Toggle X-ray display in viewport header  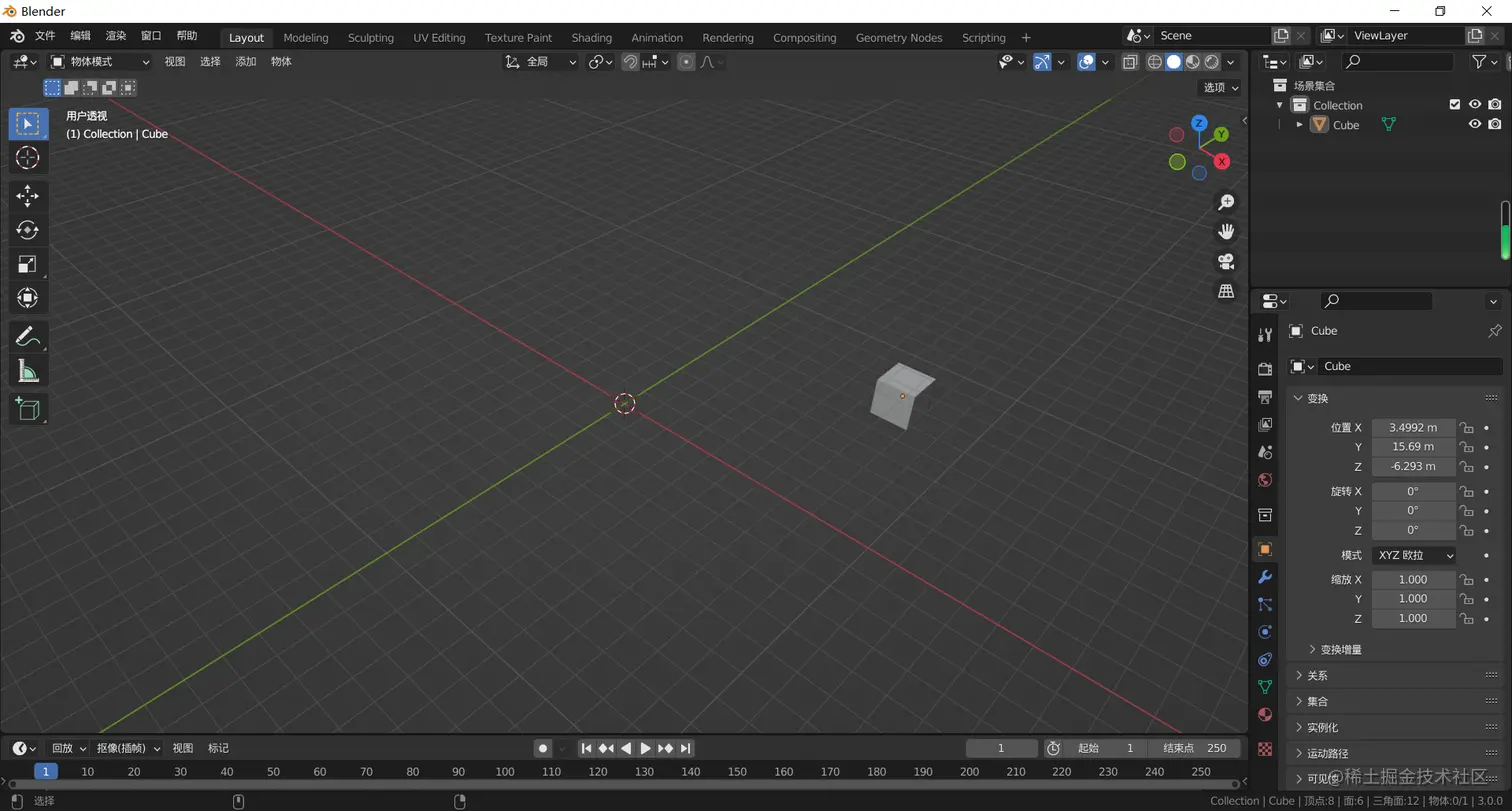1130,62
